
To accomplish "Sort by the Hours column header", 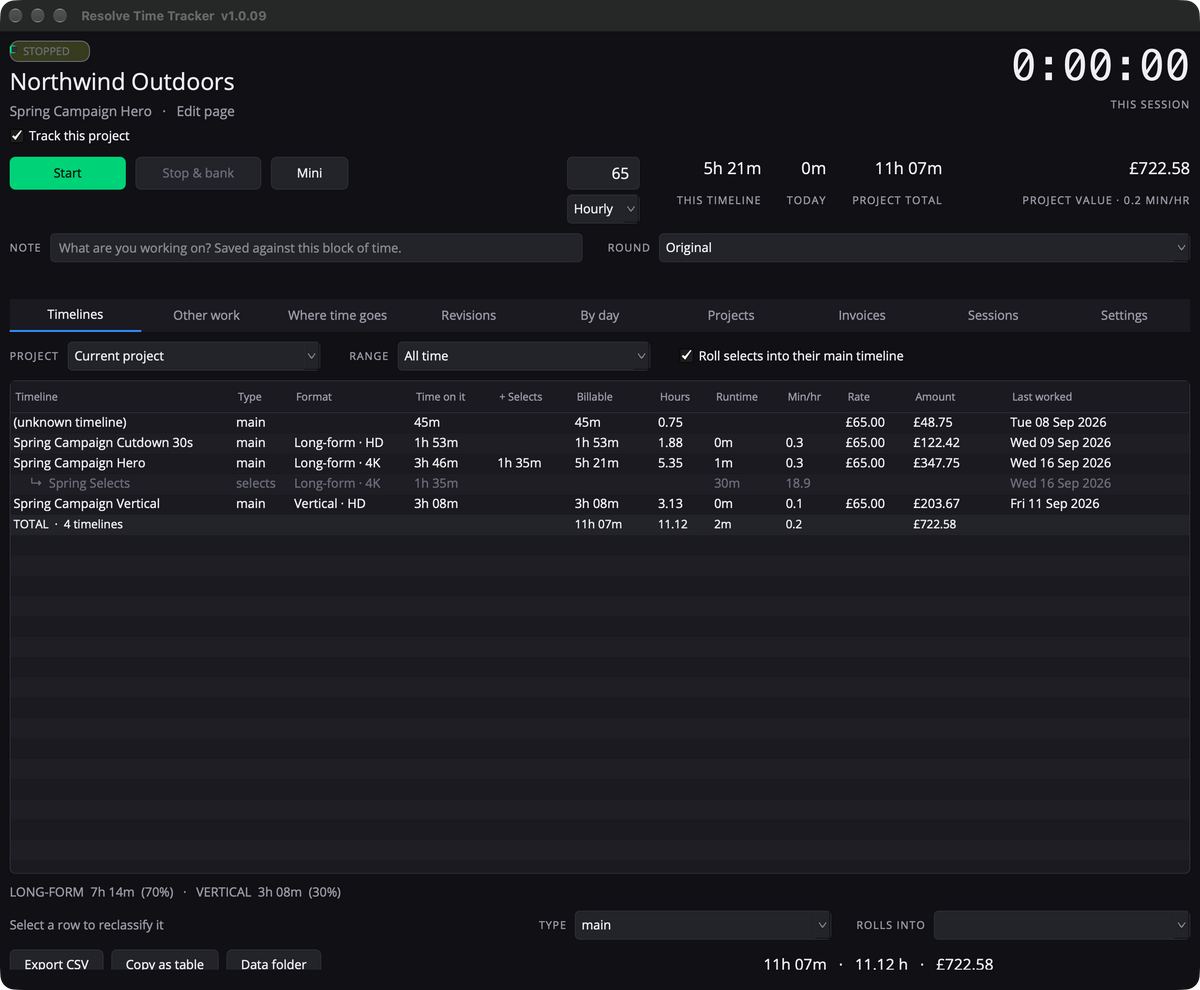I will (683, 397).
